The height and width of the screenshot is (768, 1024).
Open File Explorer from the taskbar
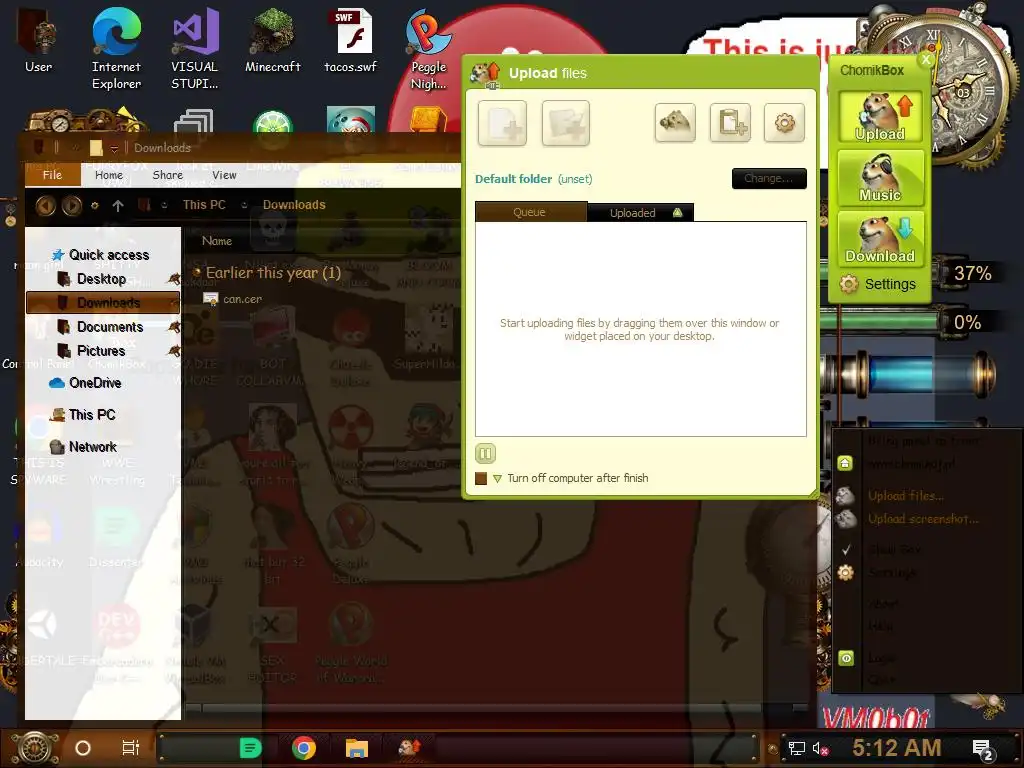357,748
